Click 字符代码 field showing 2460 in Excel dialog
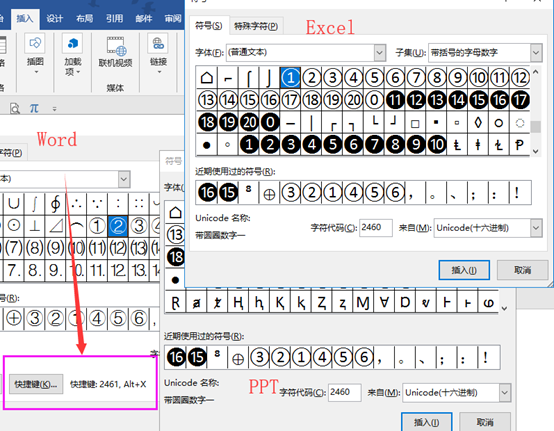The width and height of the screenshot is (554, 431). pos(376,228)
